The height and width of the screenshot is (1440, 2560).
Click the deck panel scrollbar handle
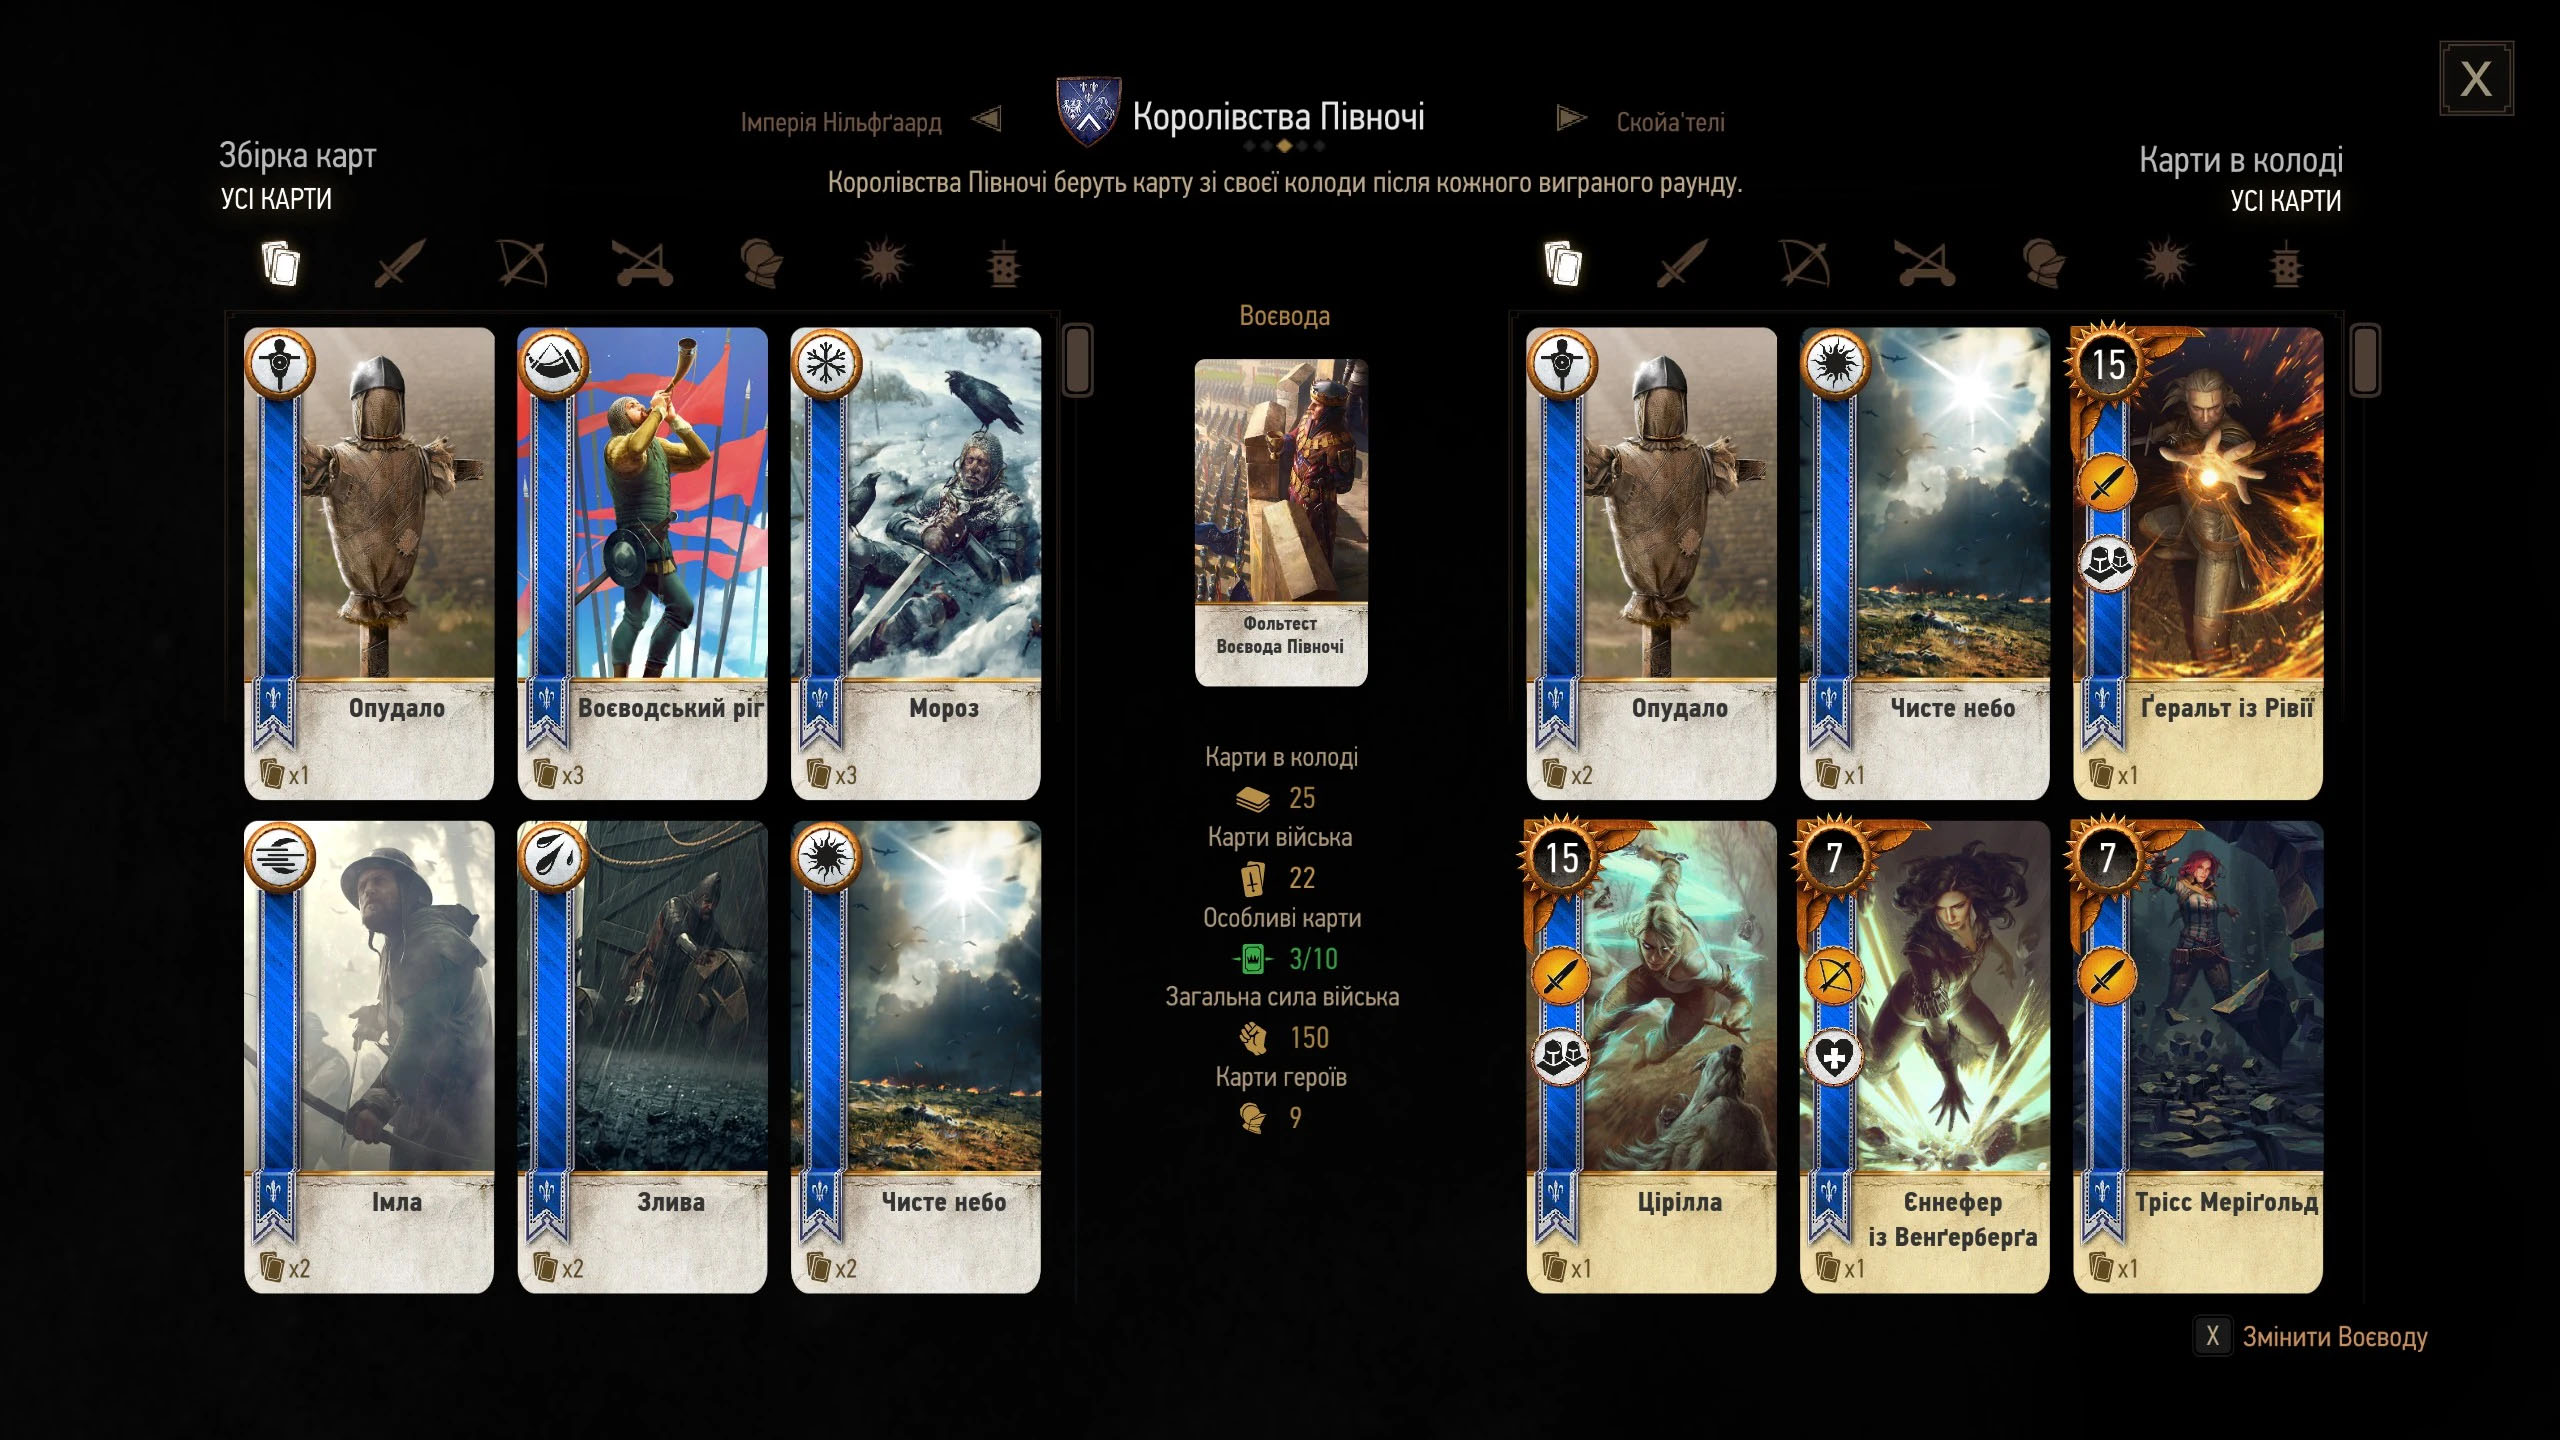point(2365,360)
